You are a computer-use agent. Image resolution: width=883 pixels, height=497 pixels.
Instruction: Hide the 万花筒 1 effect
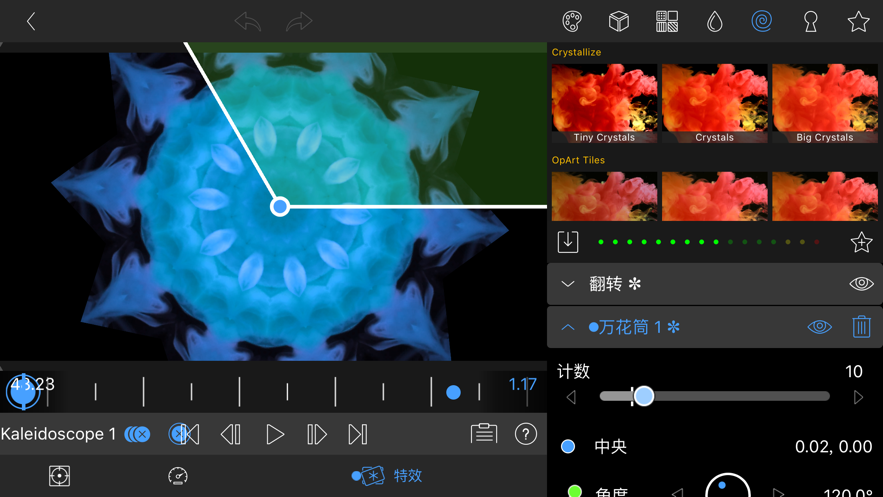click(819, 327)
